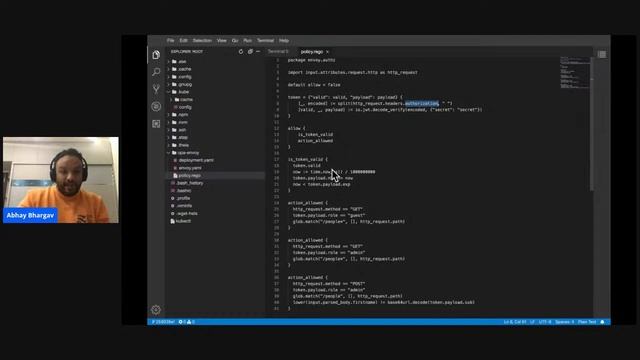Click the 'is_token_valid {' rule definition line

(307, 159)
